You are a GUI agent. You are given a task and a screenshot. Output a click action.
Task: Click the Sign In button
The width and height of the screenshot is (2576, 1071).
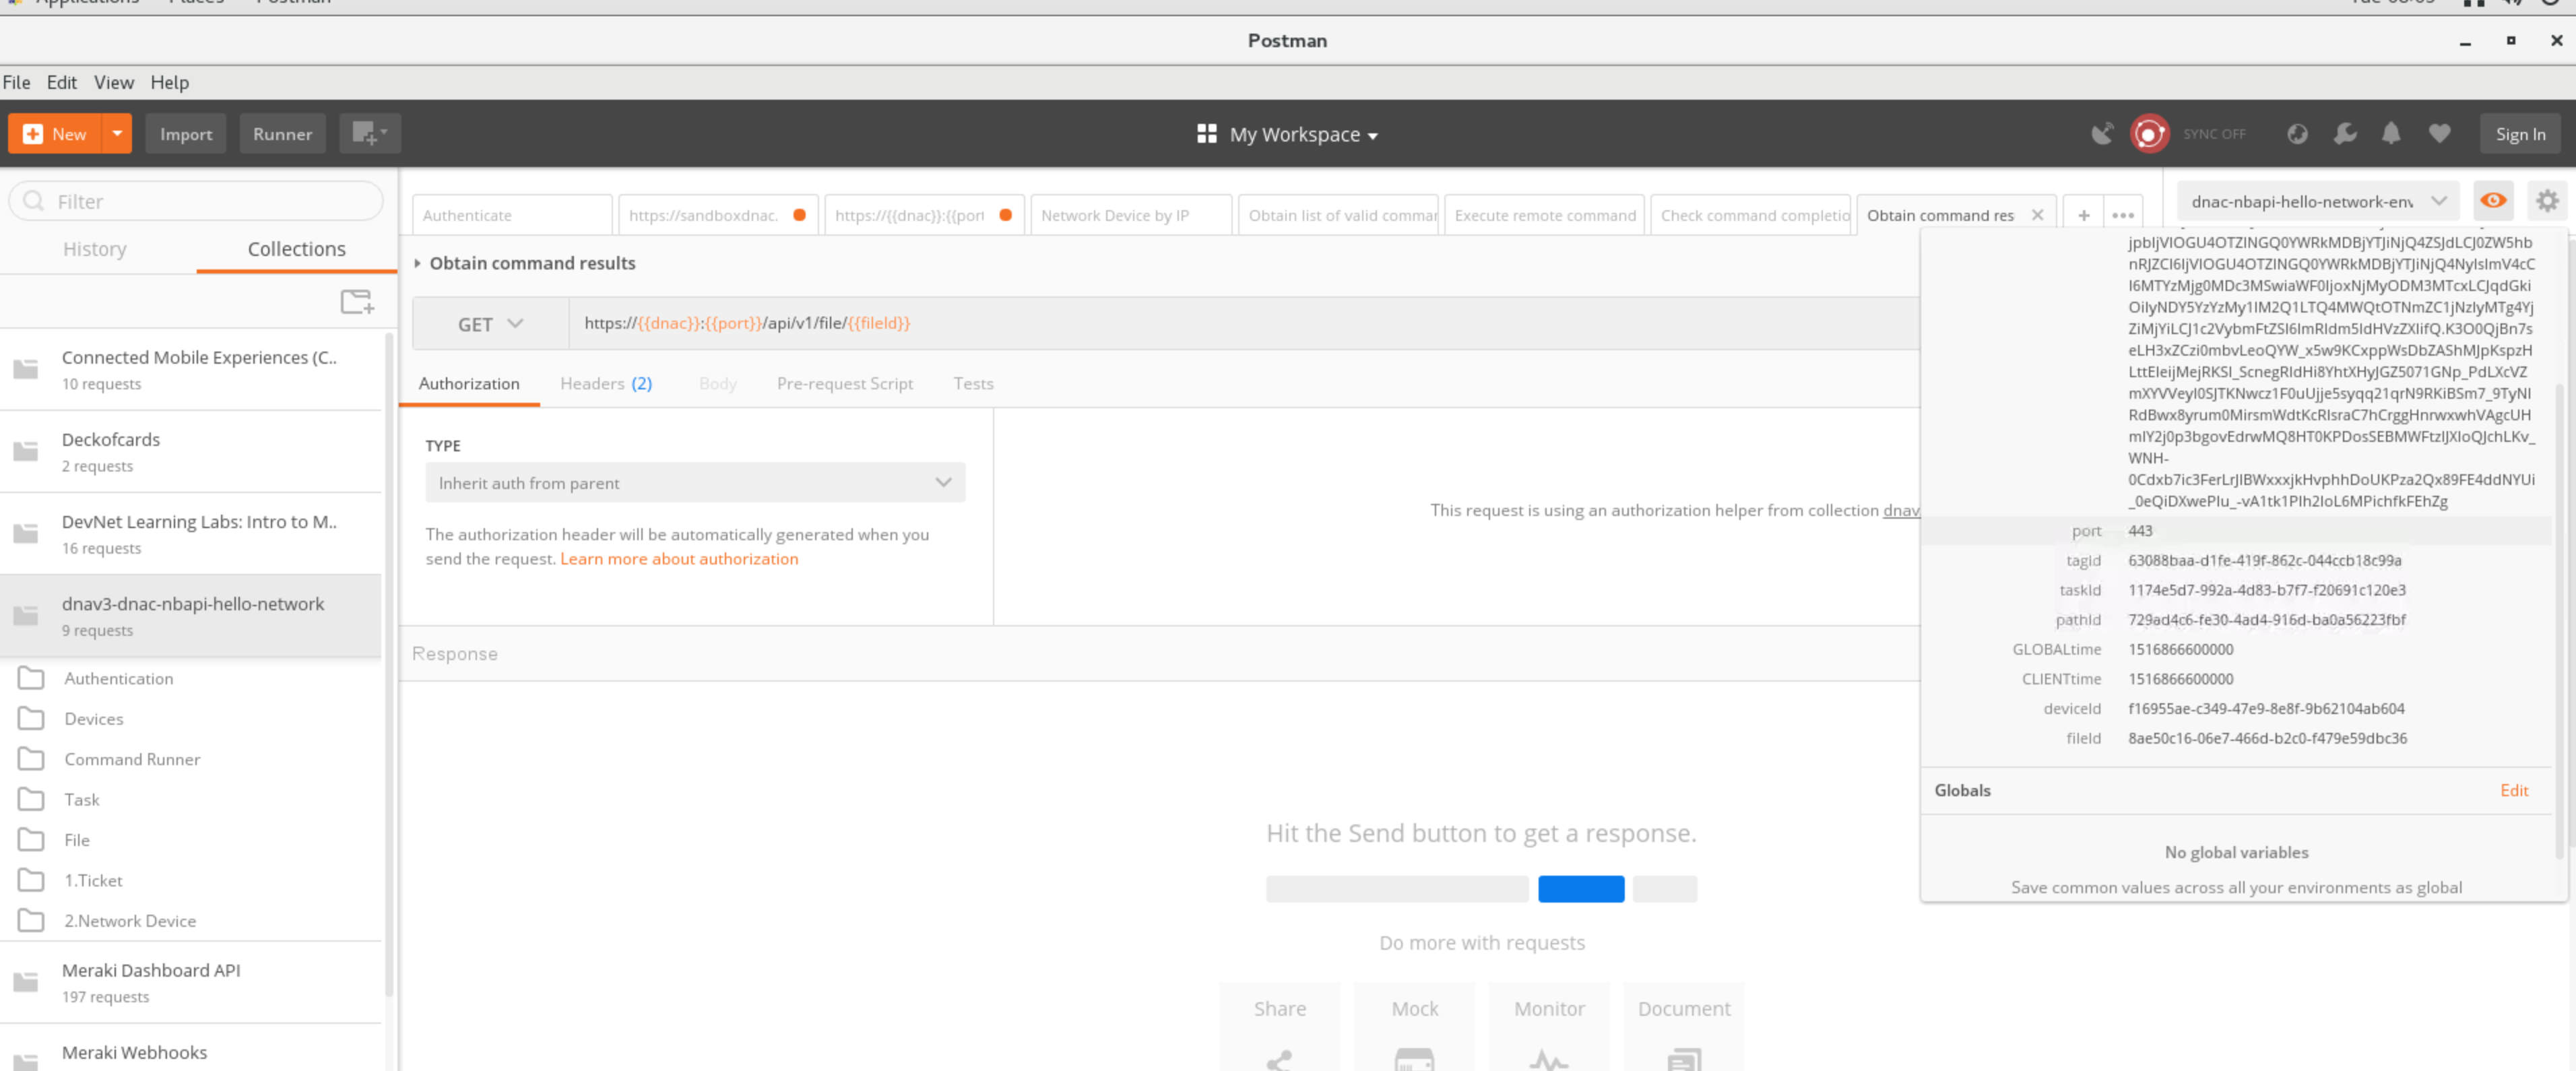tap(2520, 134)
